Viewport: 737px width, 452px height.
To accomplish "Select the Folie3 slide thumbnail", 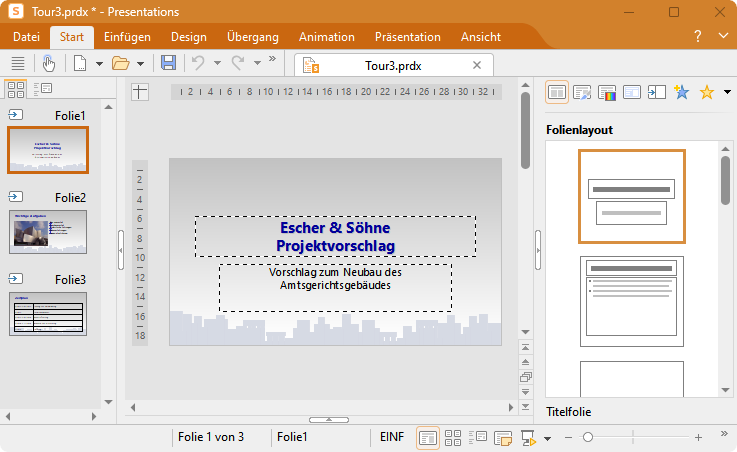I will (x=48, y=314).
